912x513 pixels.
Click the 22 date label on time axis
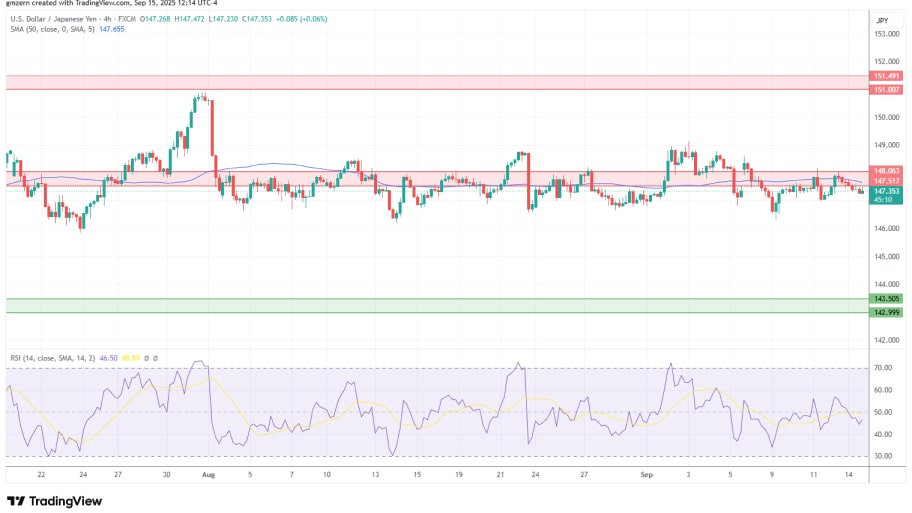pos(41,475)
